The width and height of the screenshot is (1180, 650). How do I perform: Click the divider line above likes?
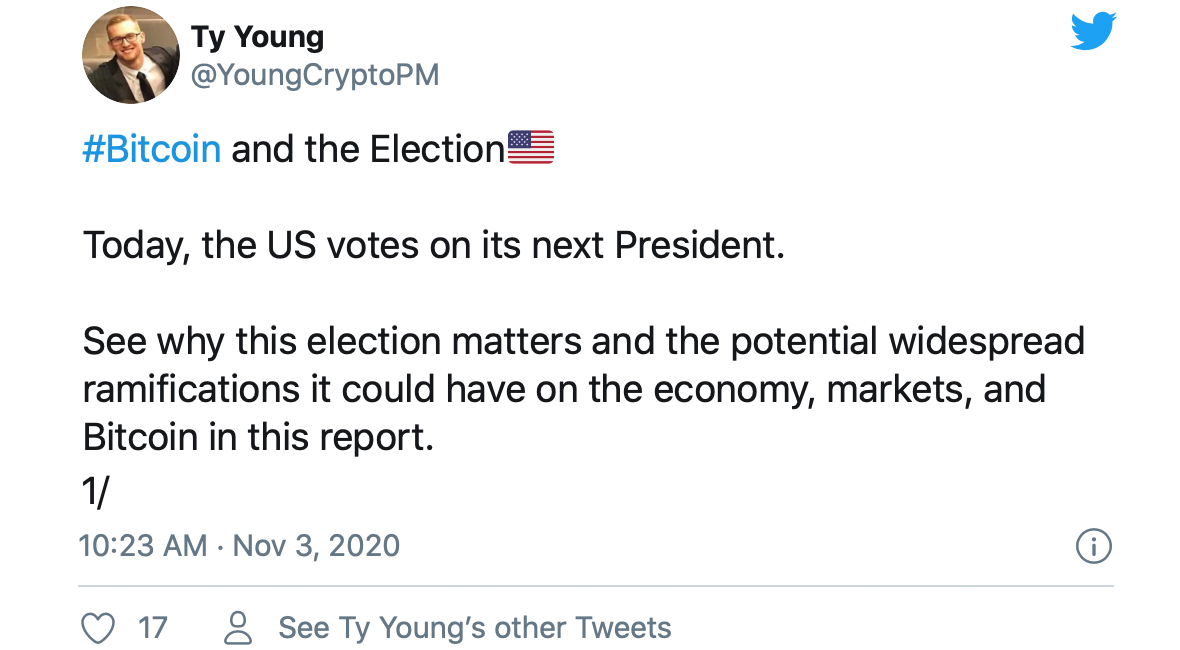point(595,585)
